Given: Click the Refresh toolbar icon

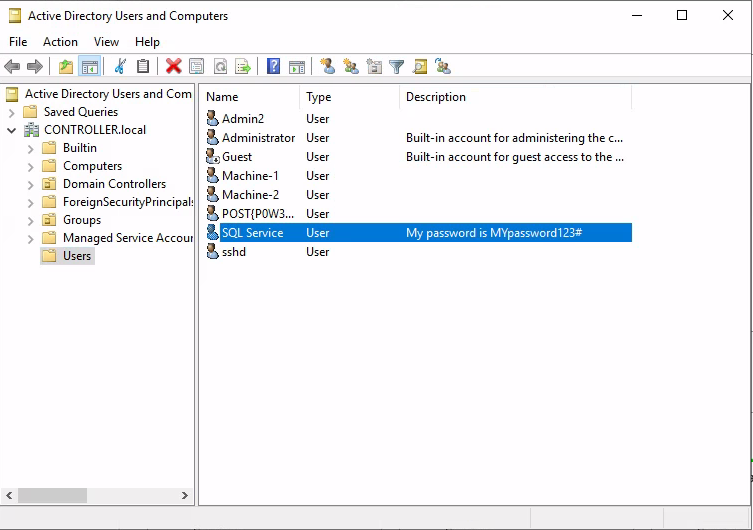Looking at the screenshot, I should [220, 67].
